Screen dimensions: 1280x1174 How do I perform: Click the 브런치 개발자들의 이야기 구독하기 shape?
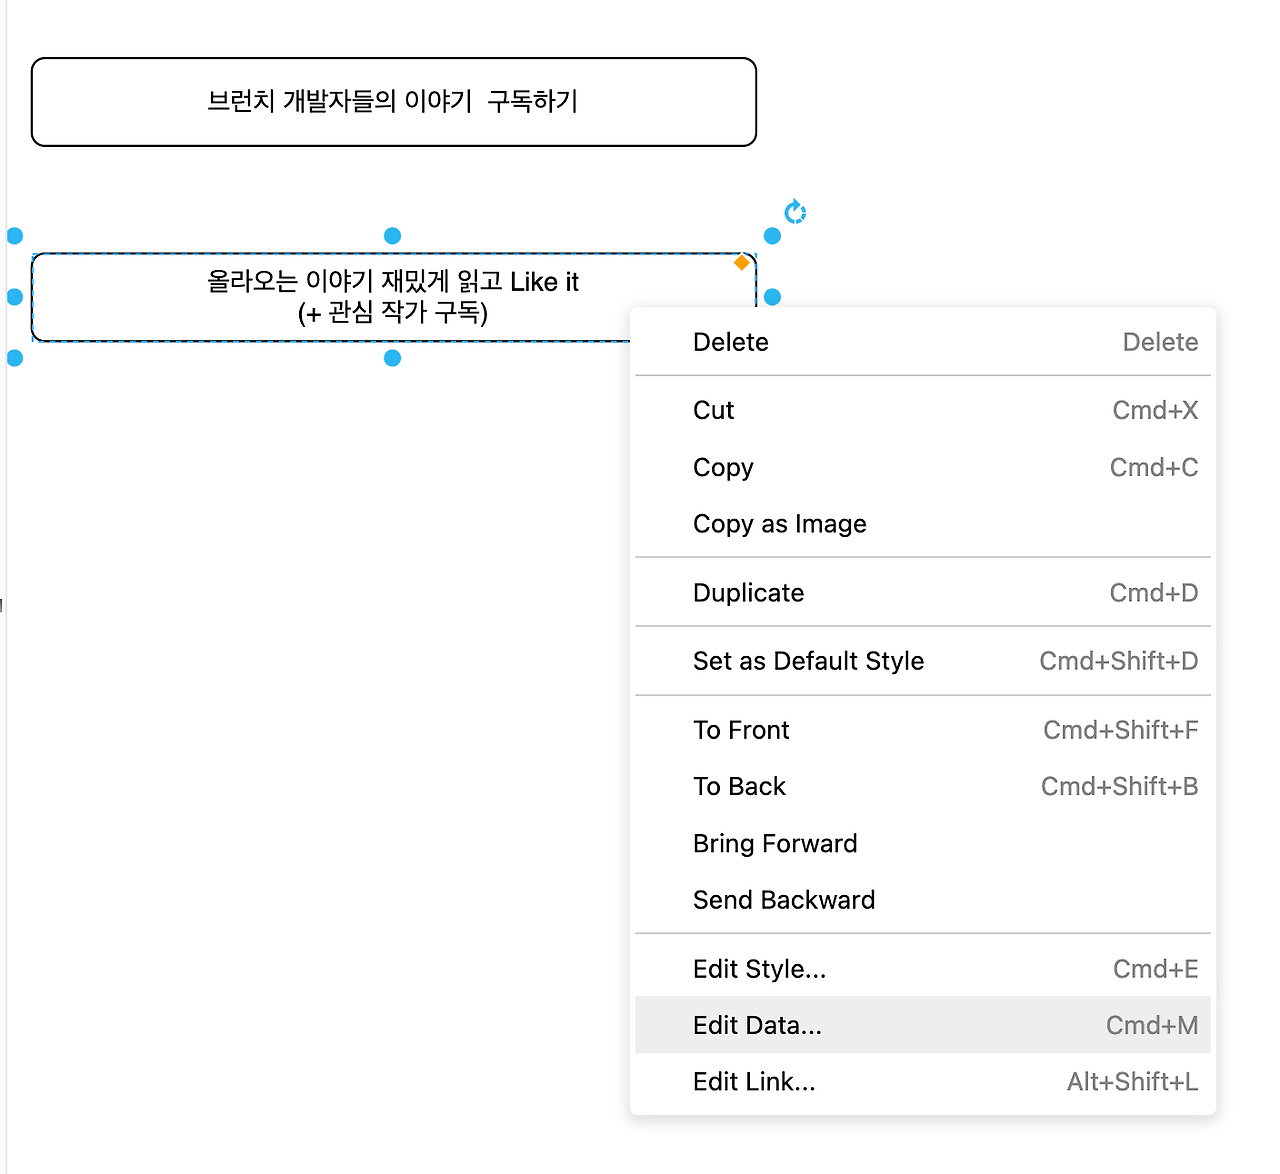coord(393,101)
